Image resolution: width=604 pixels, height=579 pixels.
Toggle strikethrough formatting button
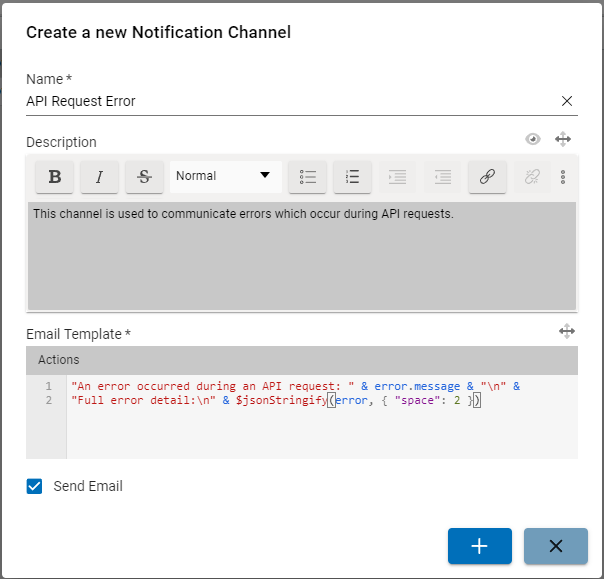tap(144, 177)
